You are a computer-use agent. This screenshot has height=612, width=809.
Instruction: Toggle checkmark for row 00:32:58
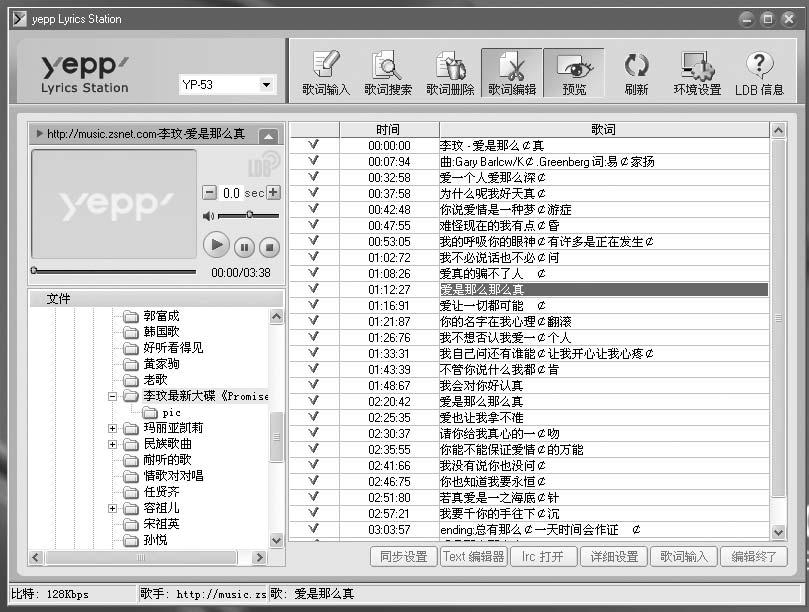pos(313,177)
